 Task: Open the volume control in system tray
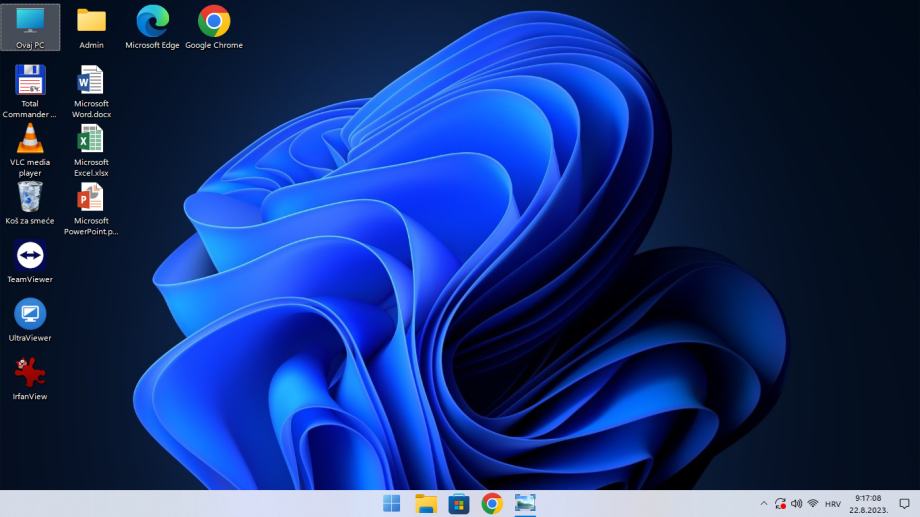pyautogui.click(x=796, y=504)
